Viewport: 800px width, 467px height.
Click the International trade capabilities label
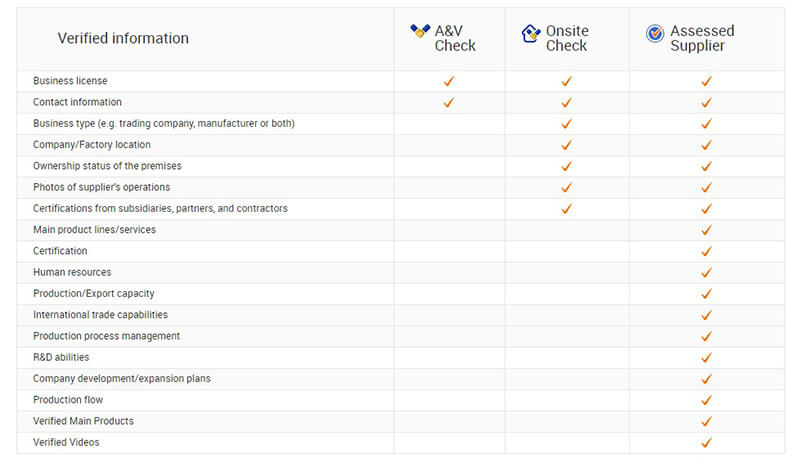[x=100, y=315]
